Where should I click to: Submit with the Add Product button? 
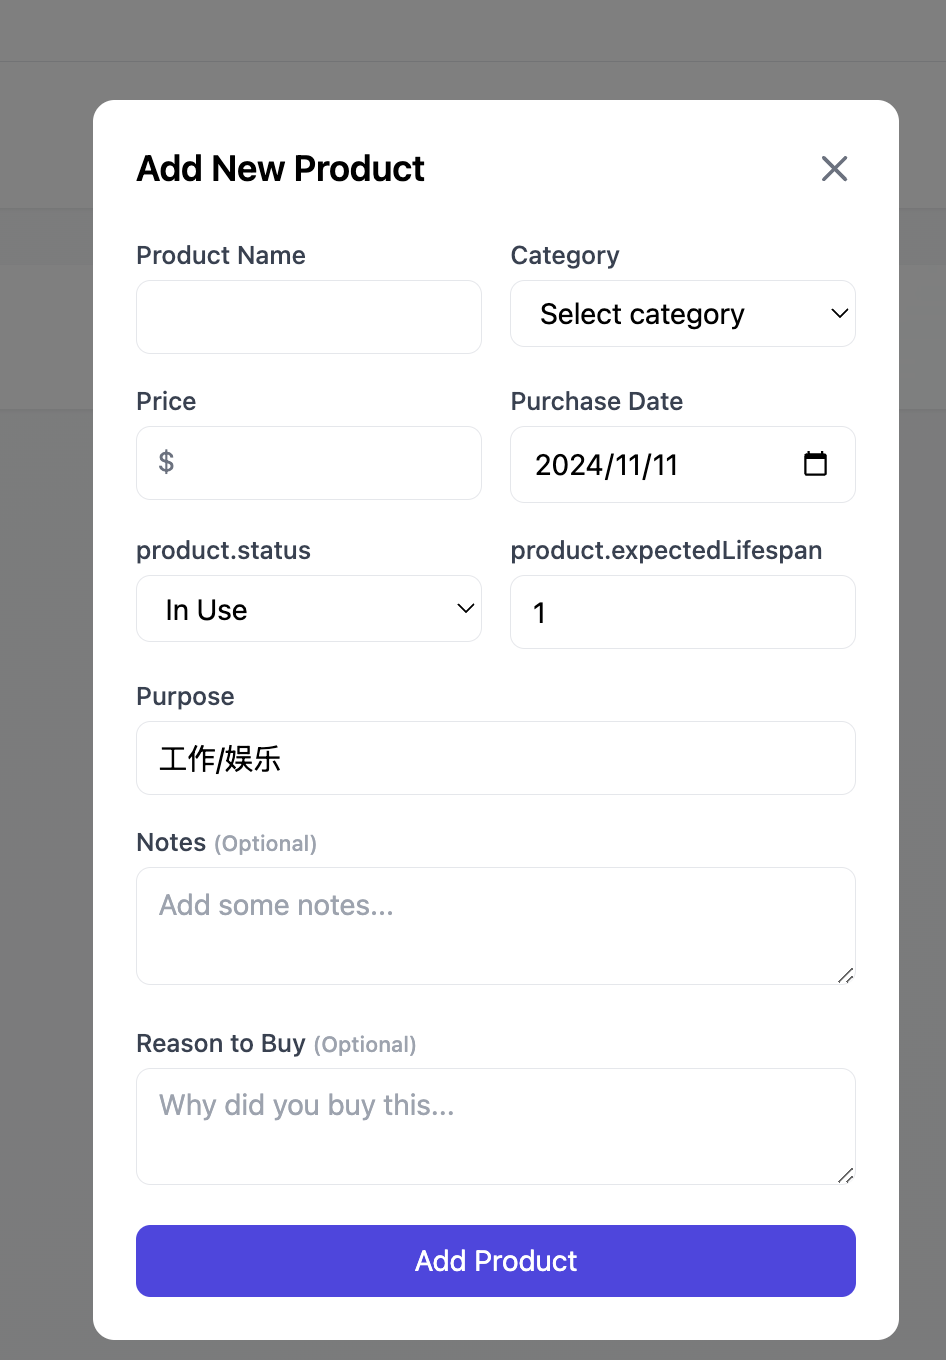coord(496,1261)
